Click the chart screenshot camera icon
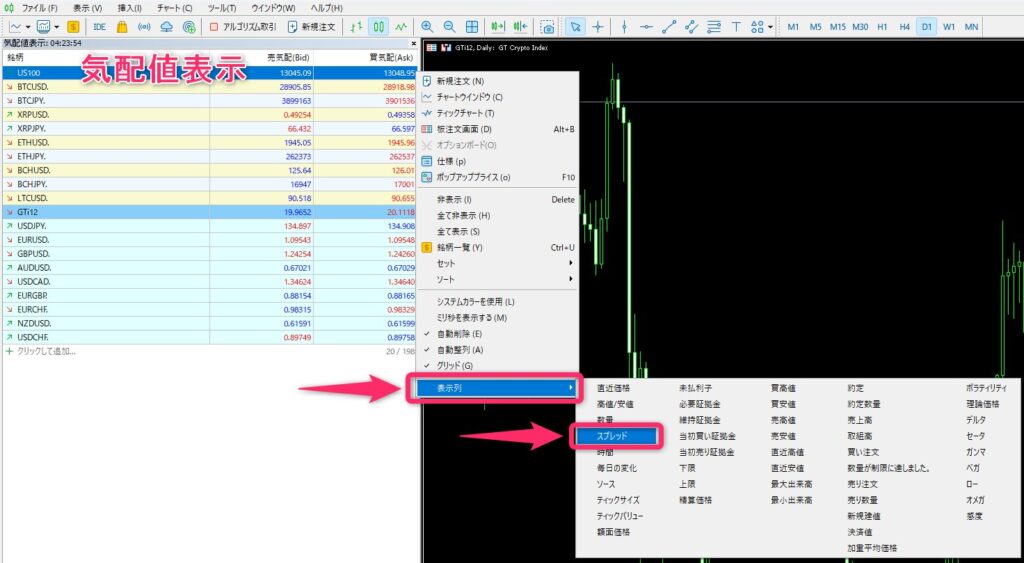Screen dimensions: 1024x563 pyautogui.click(x=547, y=26)
